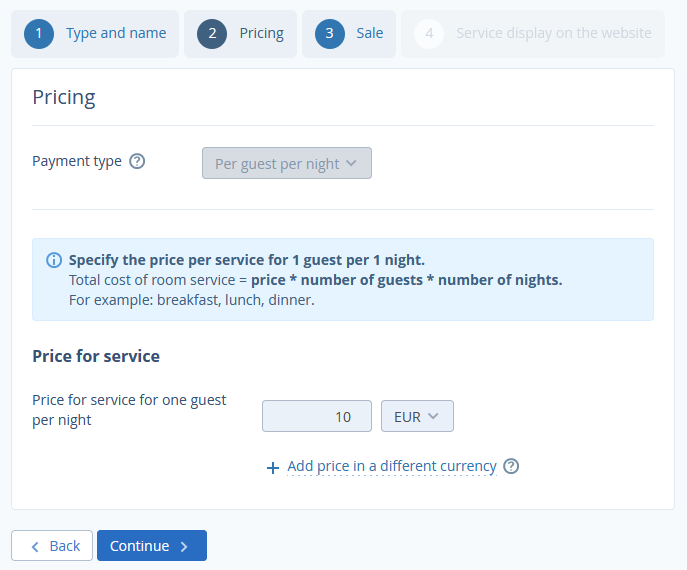Go Back to the previous step

click(x=52, y=545)
